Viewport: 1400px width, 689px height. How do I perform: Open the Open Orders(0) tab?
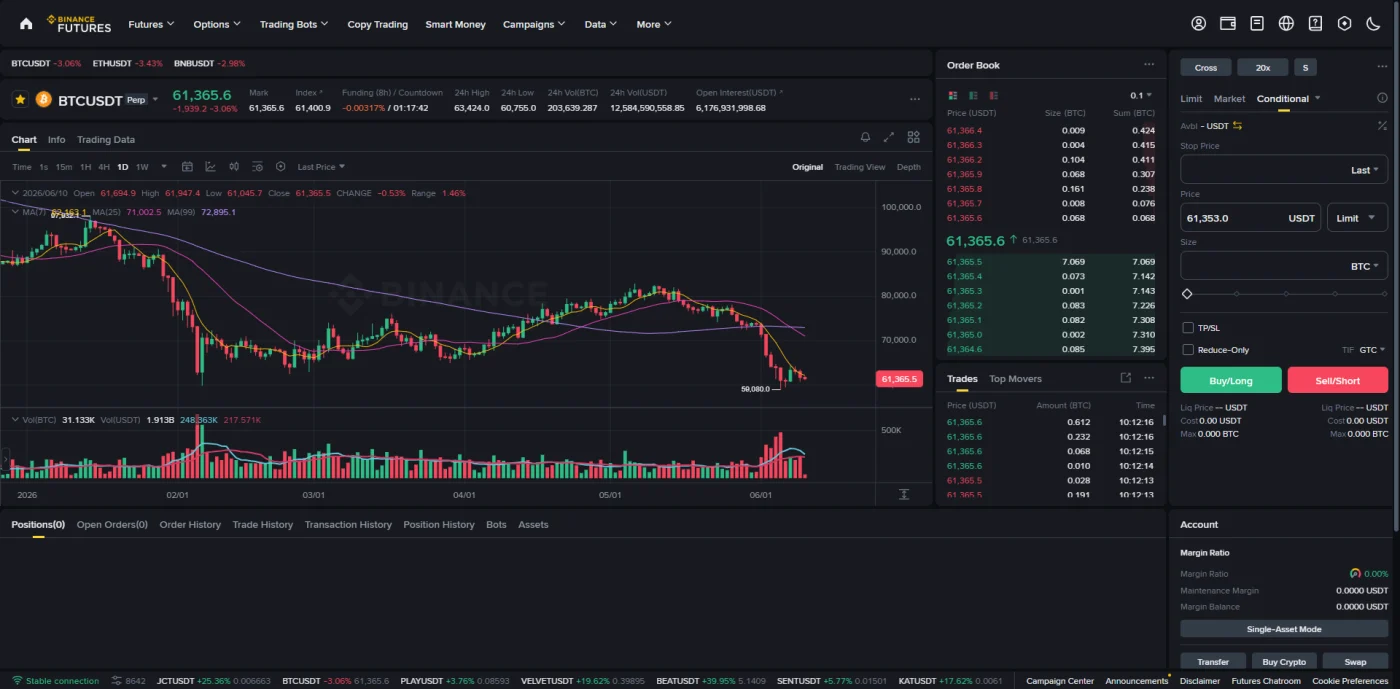pyautogui.click(x=112, y=524)
